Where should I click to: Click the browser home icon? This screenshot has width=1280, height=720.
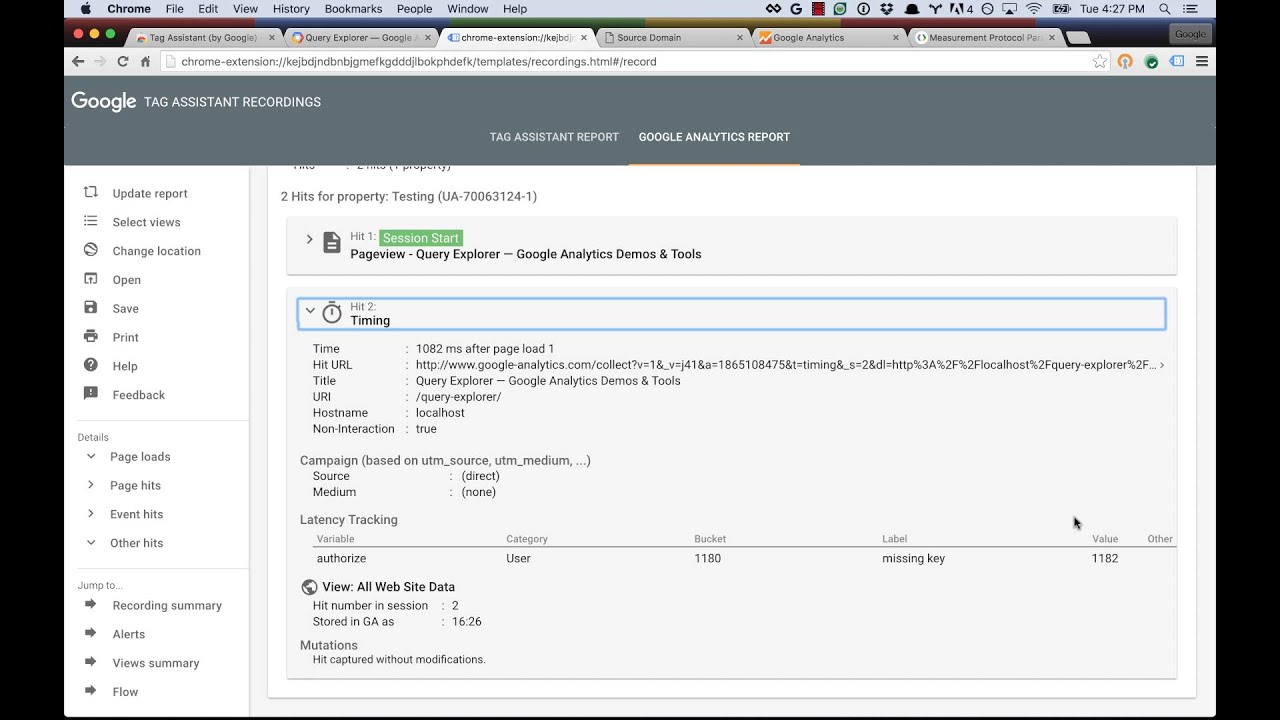(145, 61)
